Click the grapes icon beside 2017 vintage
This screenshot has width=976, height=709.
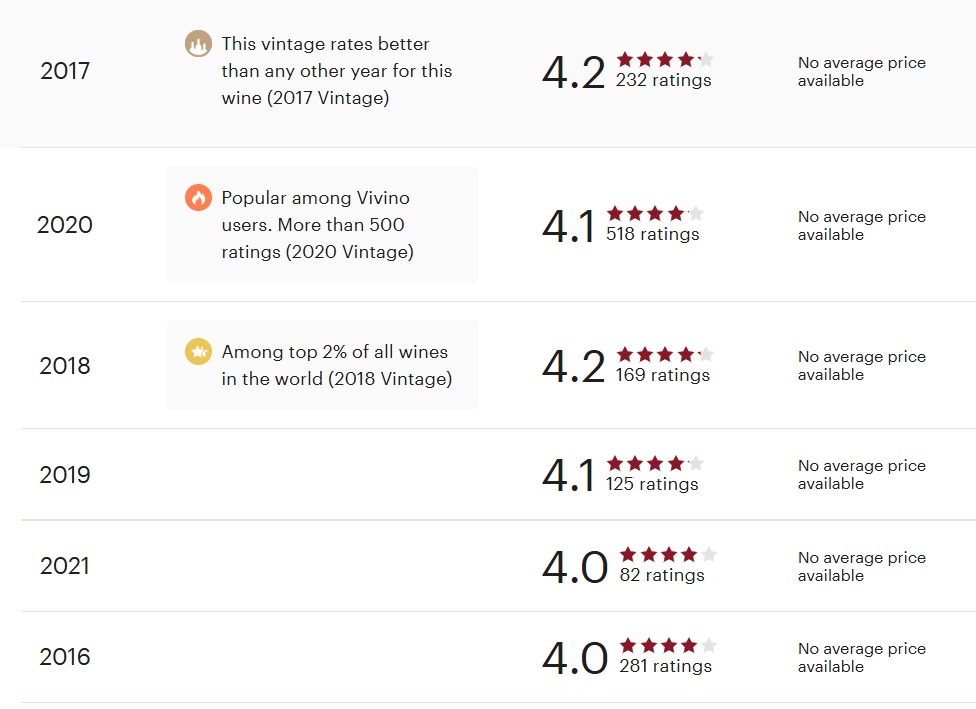[x=198, y=44]
